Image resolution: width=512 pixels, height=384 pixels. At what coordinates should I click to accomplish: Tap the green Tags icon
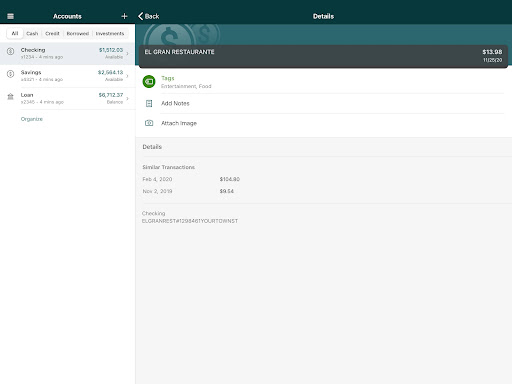pyautogui.click(x=149, y=82)
